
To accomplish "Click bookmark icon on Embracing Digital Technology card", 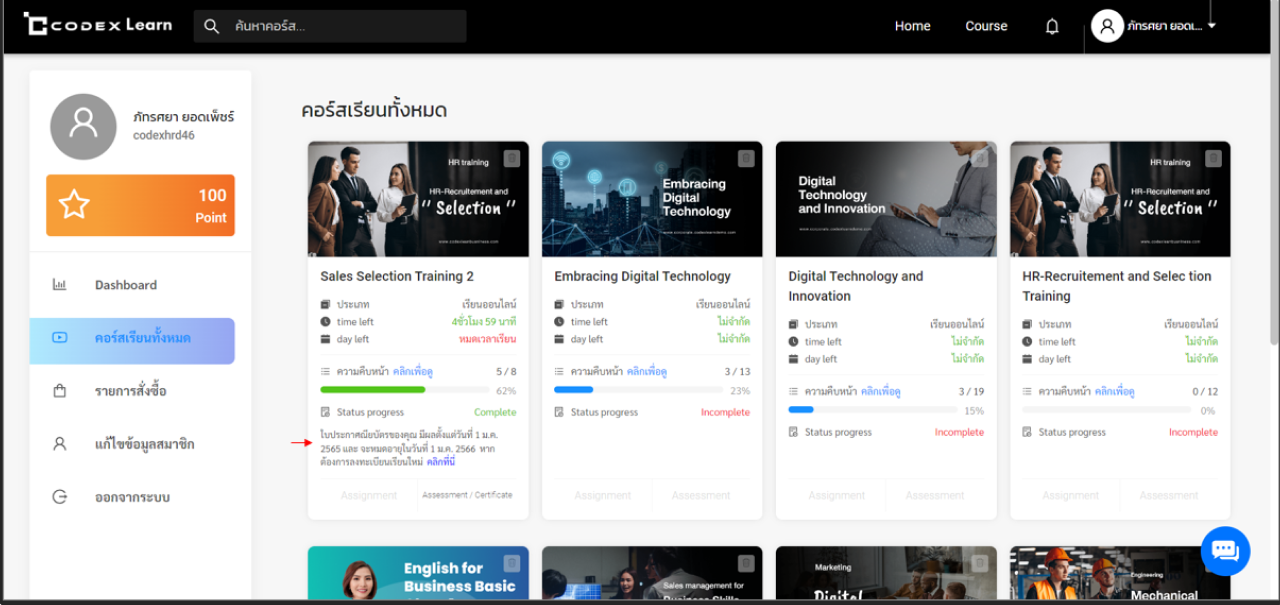I will [x=746, y=158].
